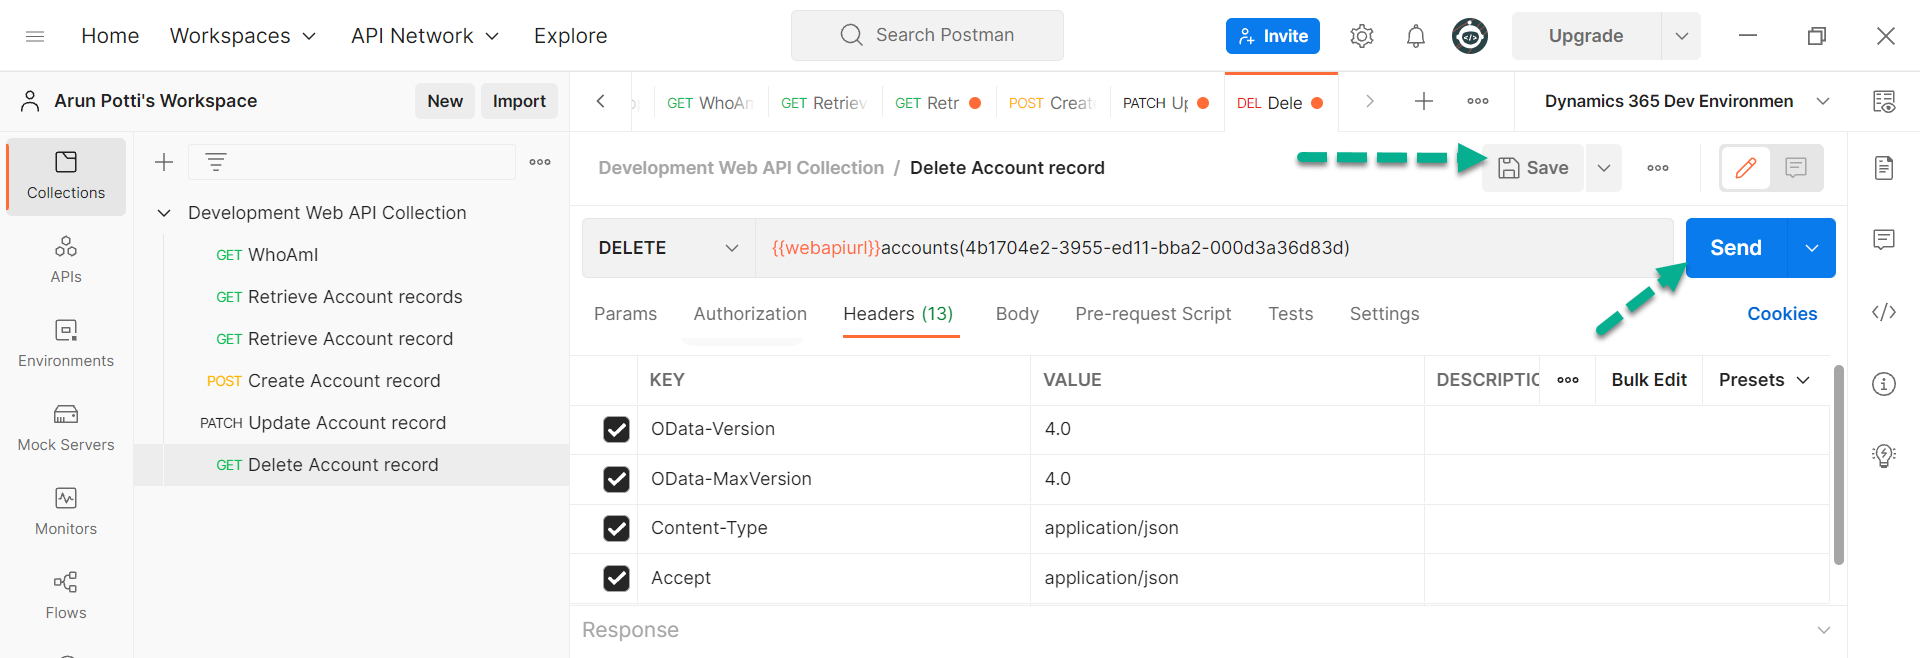Open Documentation icon in right sidebar
This screenshot has width=1920, height=658.
click(x=1884, y=168)
